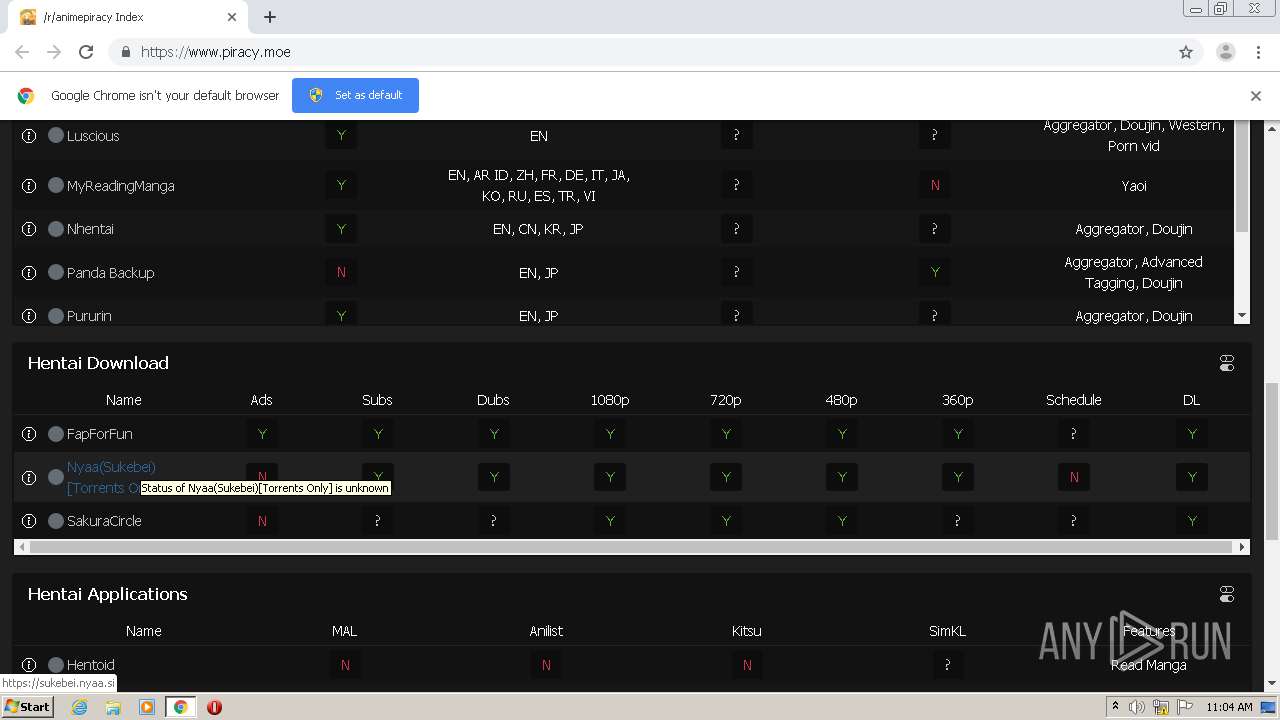Open info icon for Panda Backup row
The image size is (1280, 720).
(x=29, y=273)
